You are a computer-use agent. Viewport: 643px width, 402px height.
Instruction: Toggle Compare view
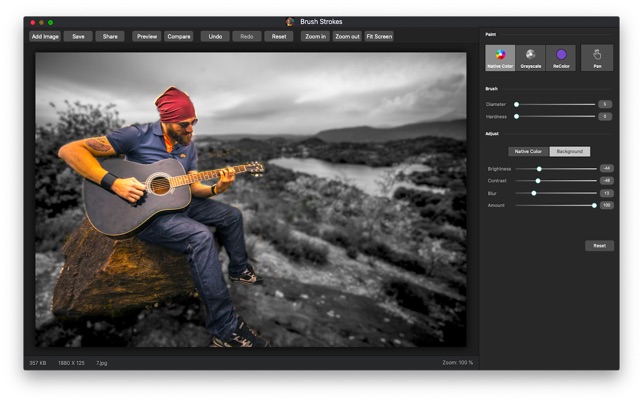point(179,36)
